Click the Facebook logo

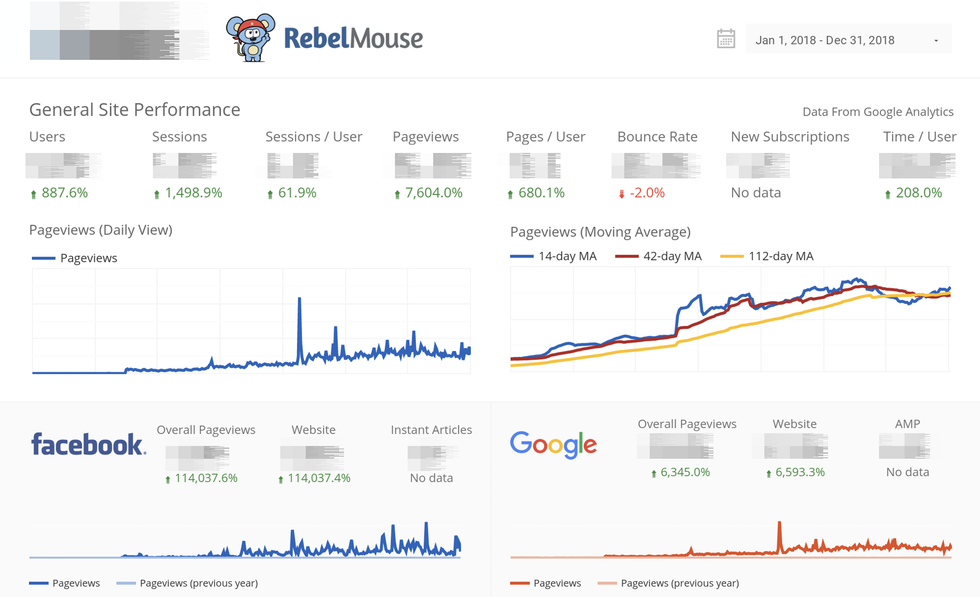coord(88,445)
